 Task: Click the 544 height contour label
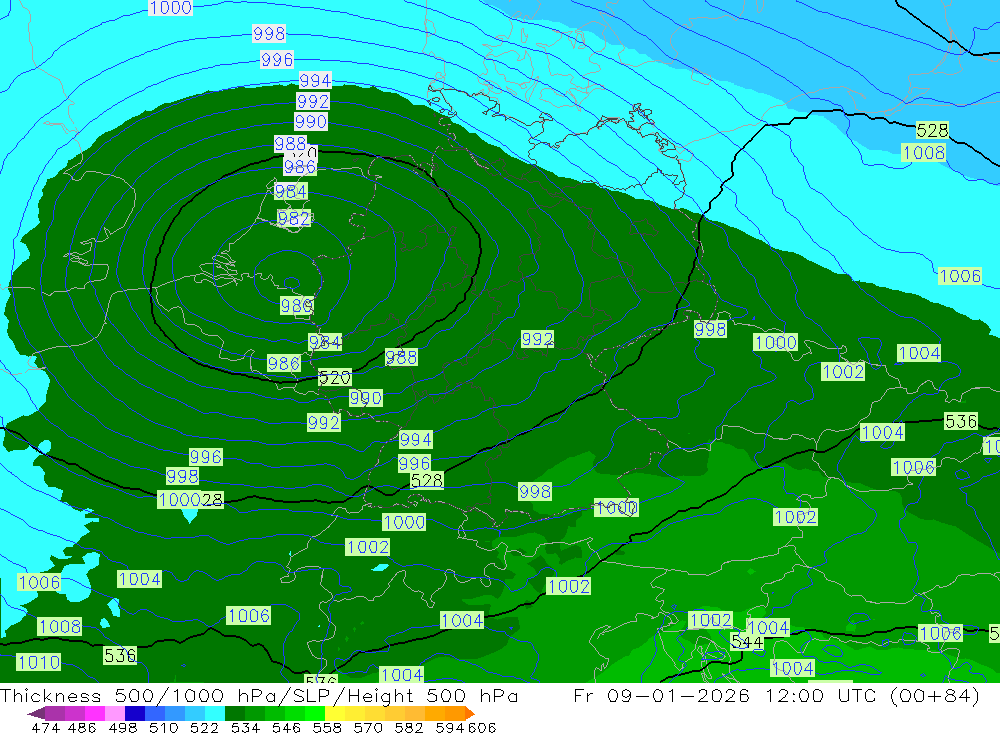pos(747,642)
